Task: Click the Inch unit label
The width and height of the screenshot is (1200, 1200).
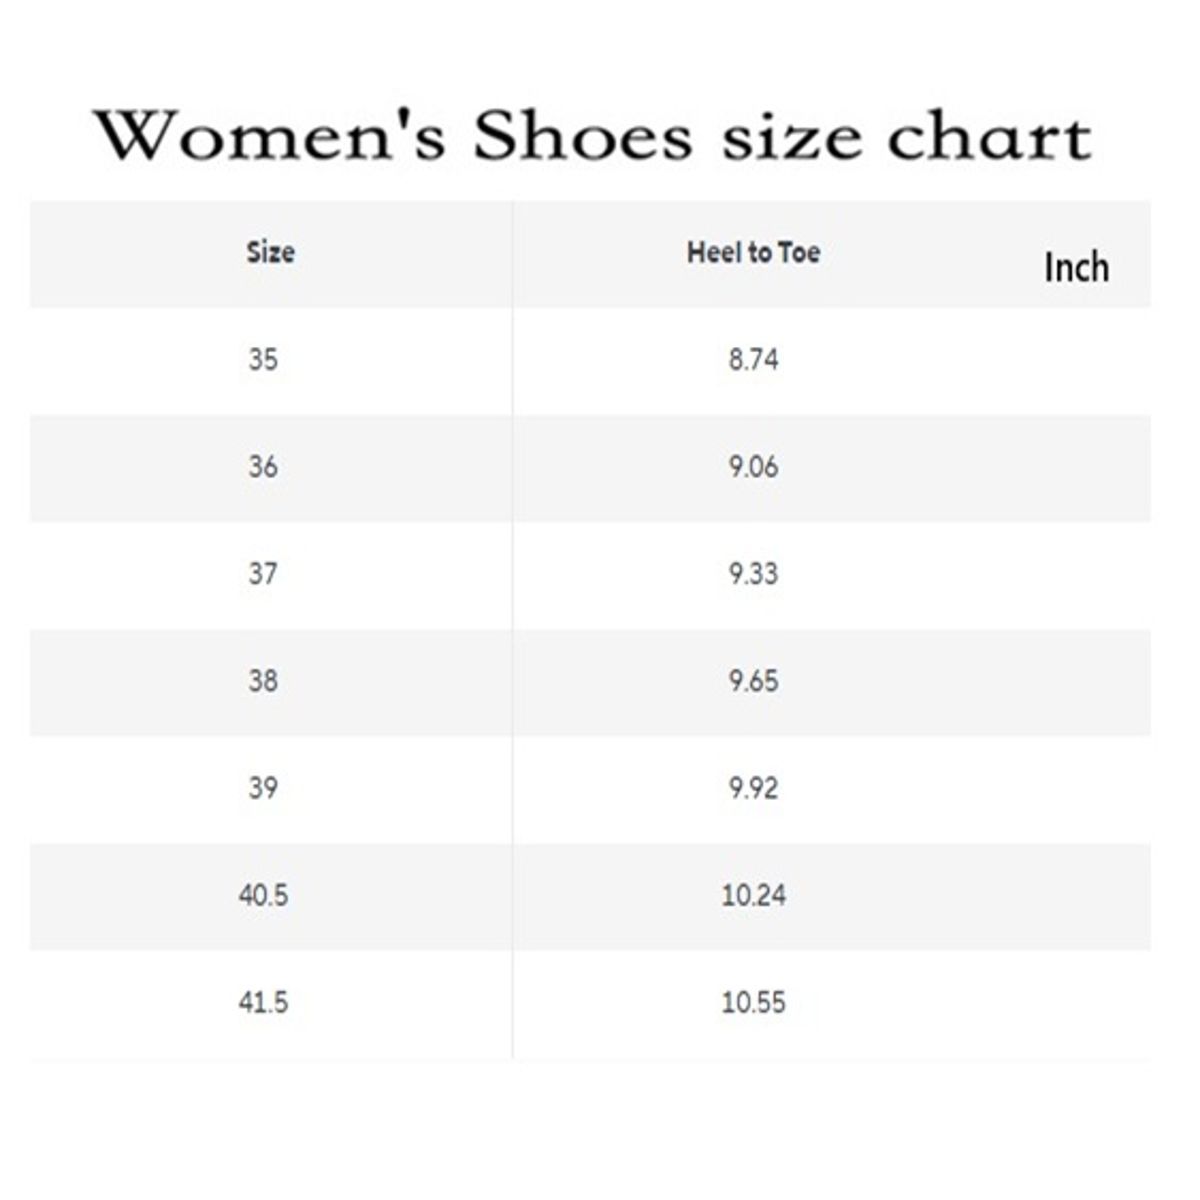Action: 1077,267
